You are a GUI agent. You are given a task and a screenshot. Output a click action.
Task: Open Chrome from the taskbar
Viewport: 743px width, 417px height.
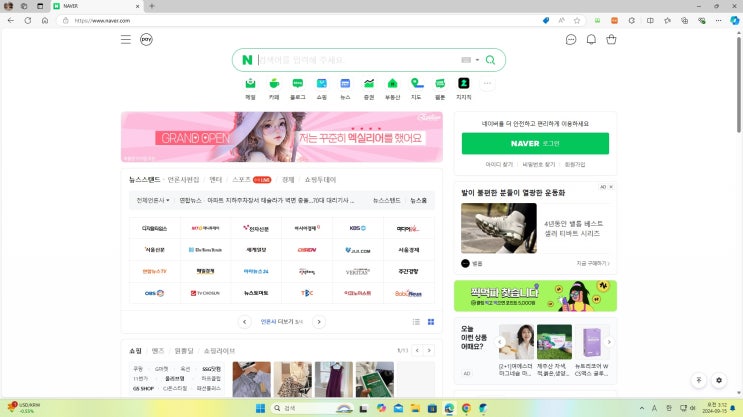pos(466,408)
